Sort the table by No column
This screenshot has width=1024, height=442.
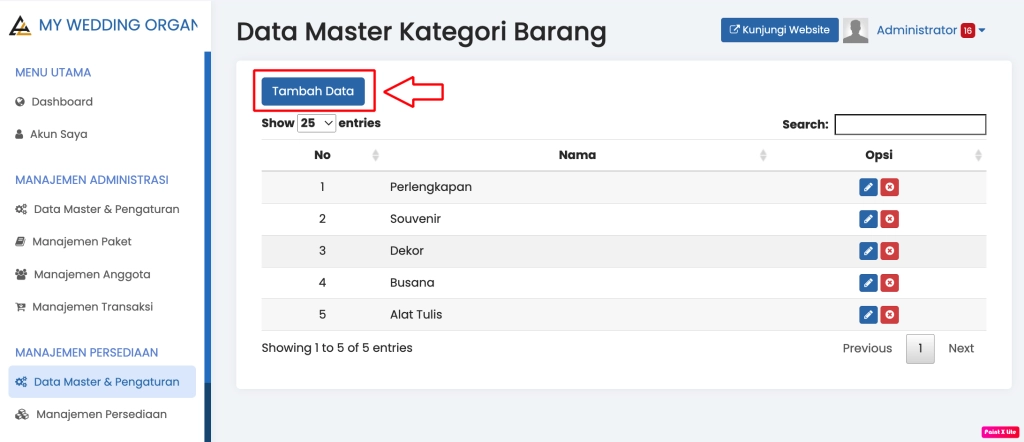(322, 155)
